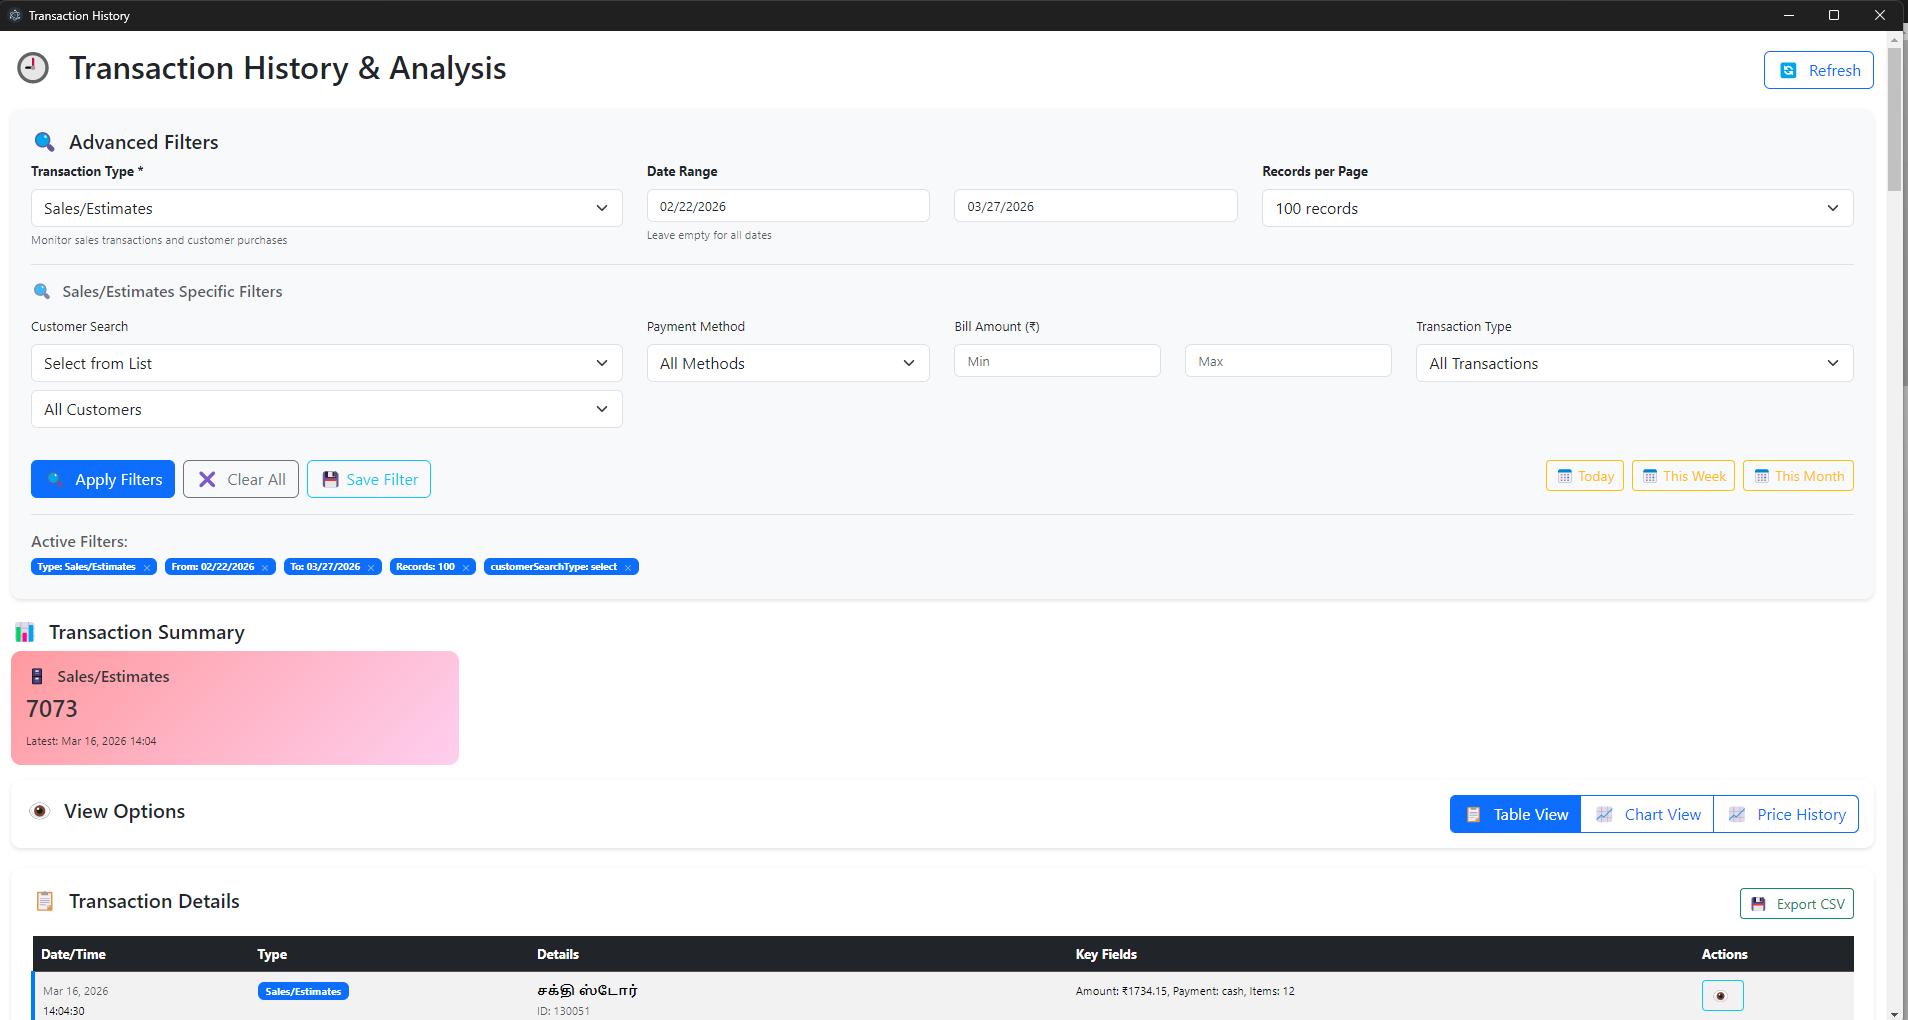The height and width of the screenshot is (1020, 1908).
Task: Click the Apply Filters button
Action: 102,479
